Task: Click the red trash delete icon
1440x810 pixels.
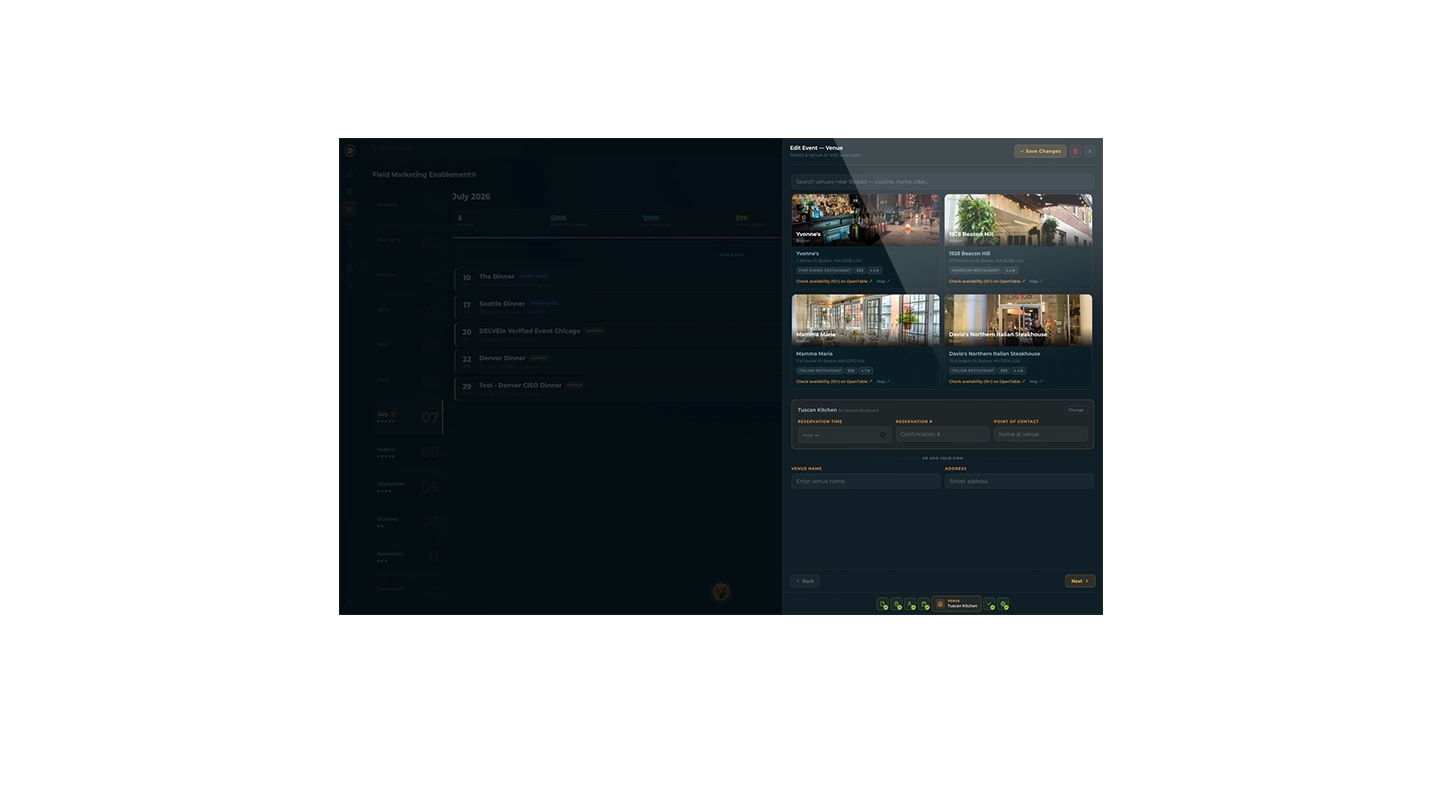Action: 1075,151
